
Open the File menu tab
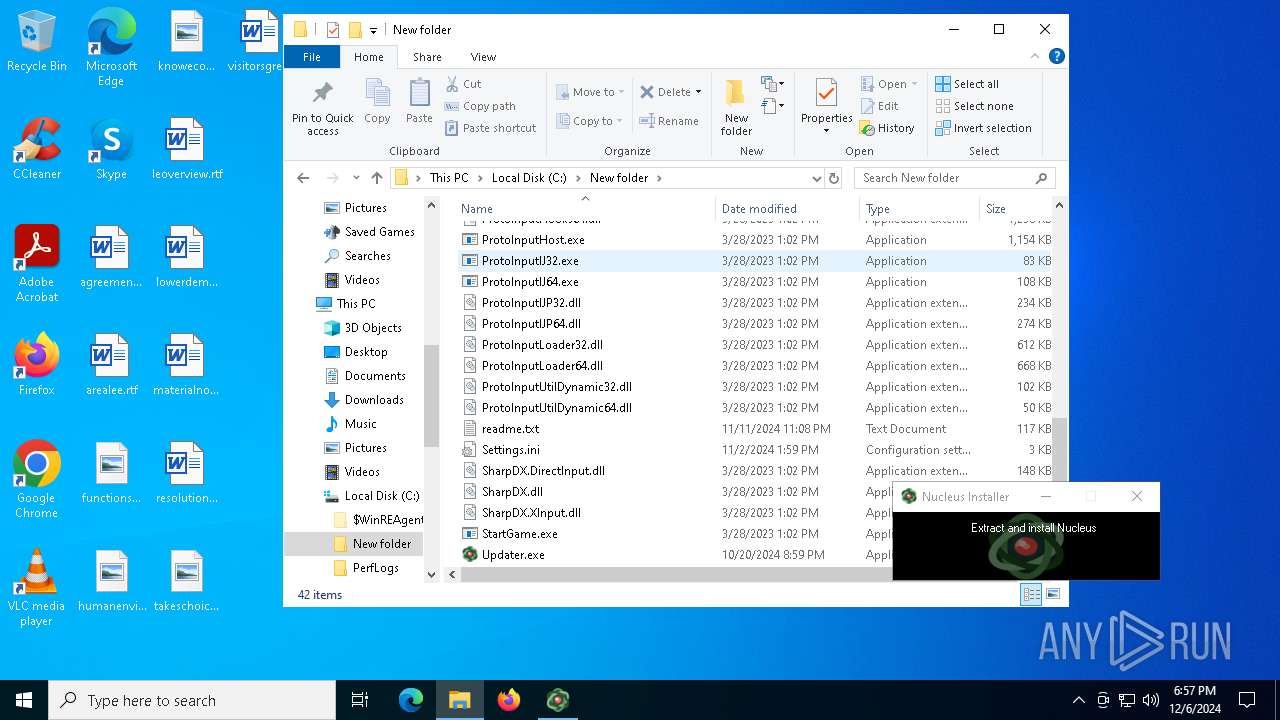[x=312, y=57]
